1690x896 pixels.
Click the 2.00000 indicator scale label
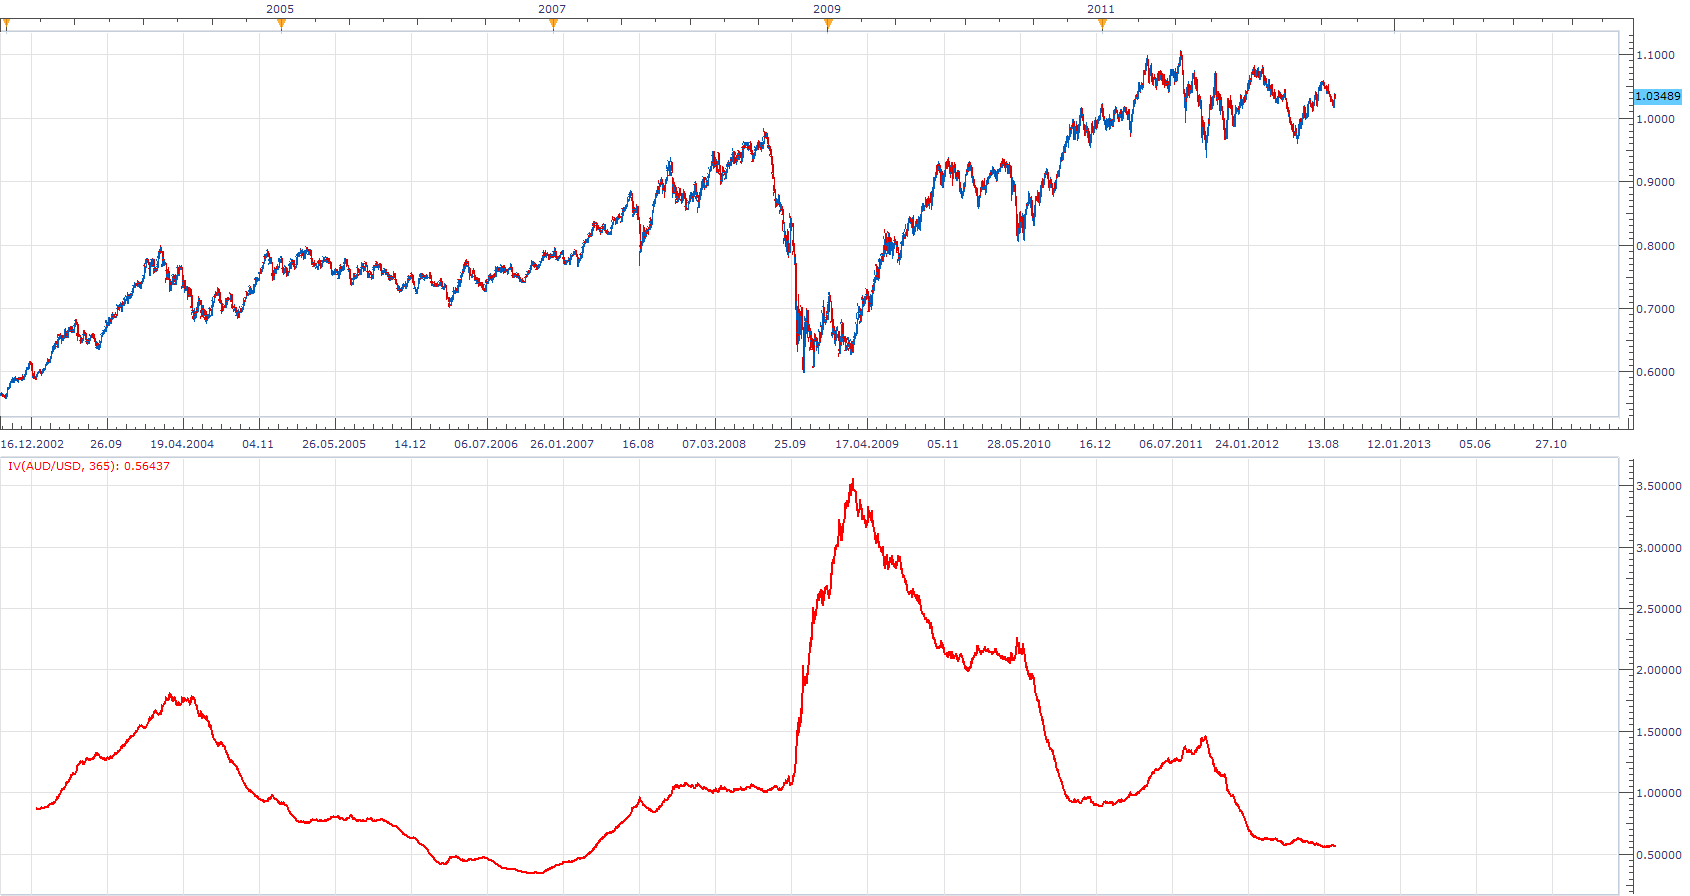pyautogui.click(x=1659, y=670)
